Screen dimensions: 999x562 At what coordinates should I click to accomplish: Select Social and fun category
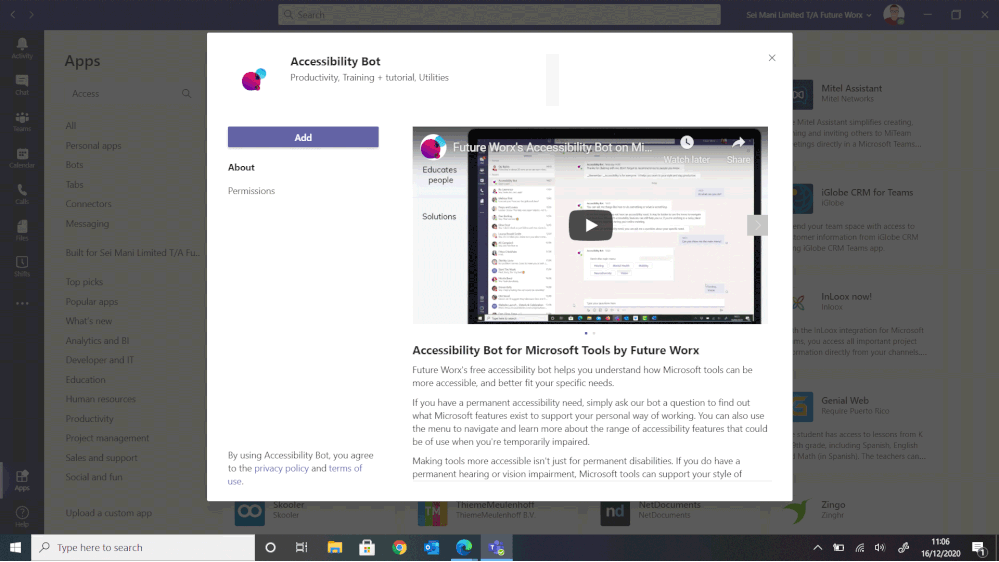[x=94, y=477]
